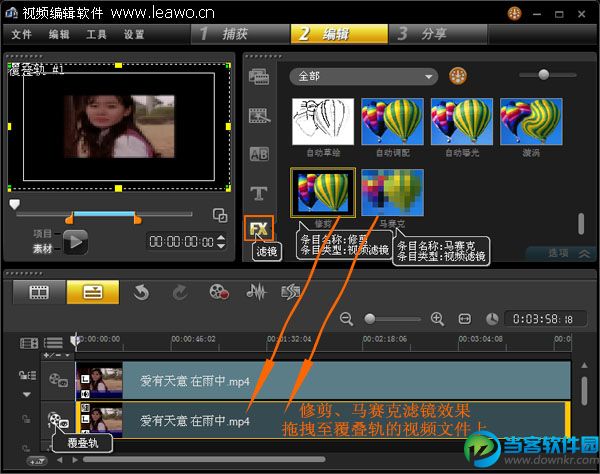Viewport: 600px width, 474px height.
Task: Open the 文件 menu
Action: 22,34
